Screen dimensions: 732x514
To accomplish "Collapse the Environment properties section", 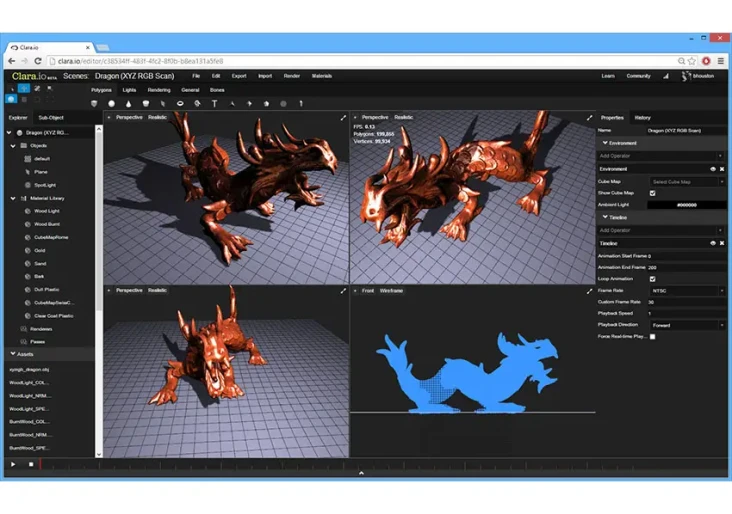I will [x=605, y=143].
